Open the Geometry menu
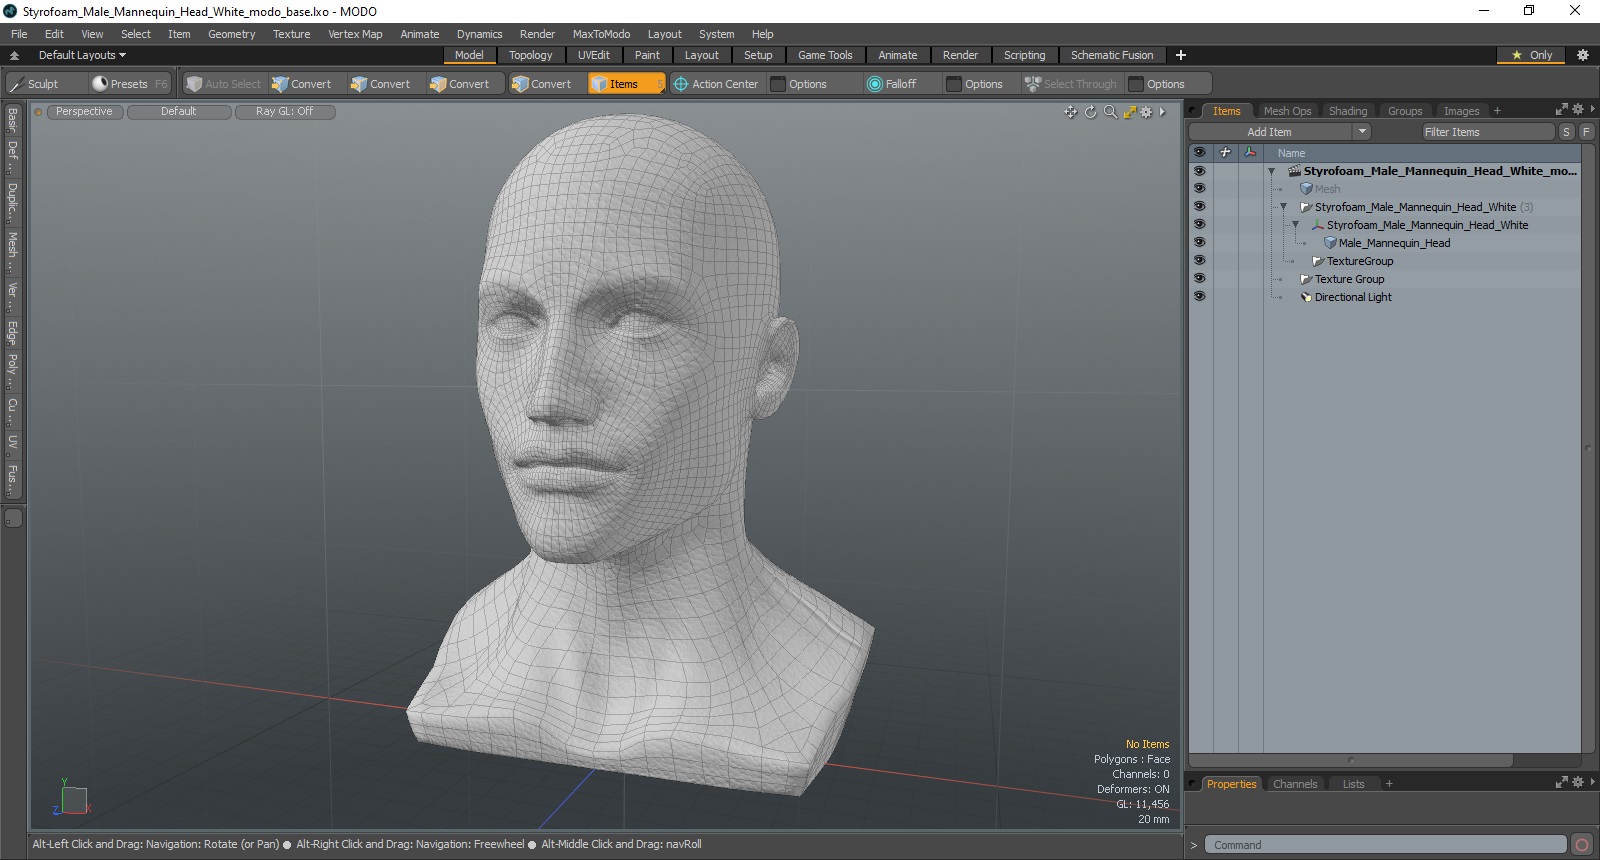Image resolution: width=1600 pixels, height=860 pixels. click(x=232, y=34)
